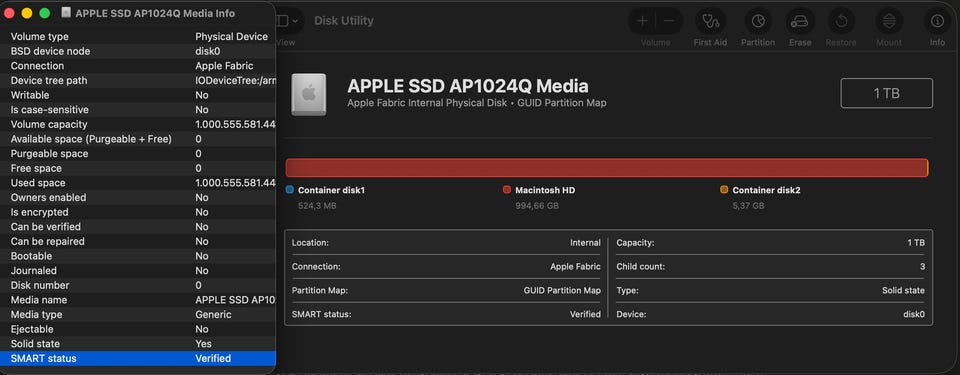Select the BSD device node row
Screen dimensions: 960x375
click(x=138, y=51)
